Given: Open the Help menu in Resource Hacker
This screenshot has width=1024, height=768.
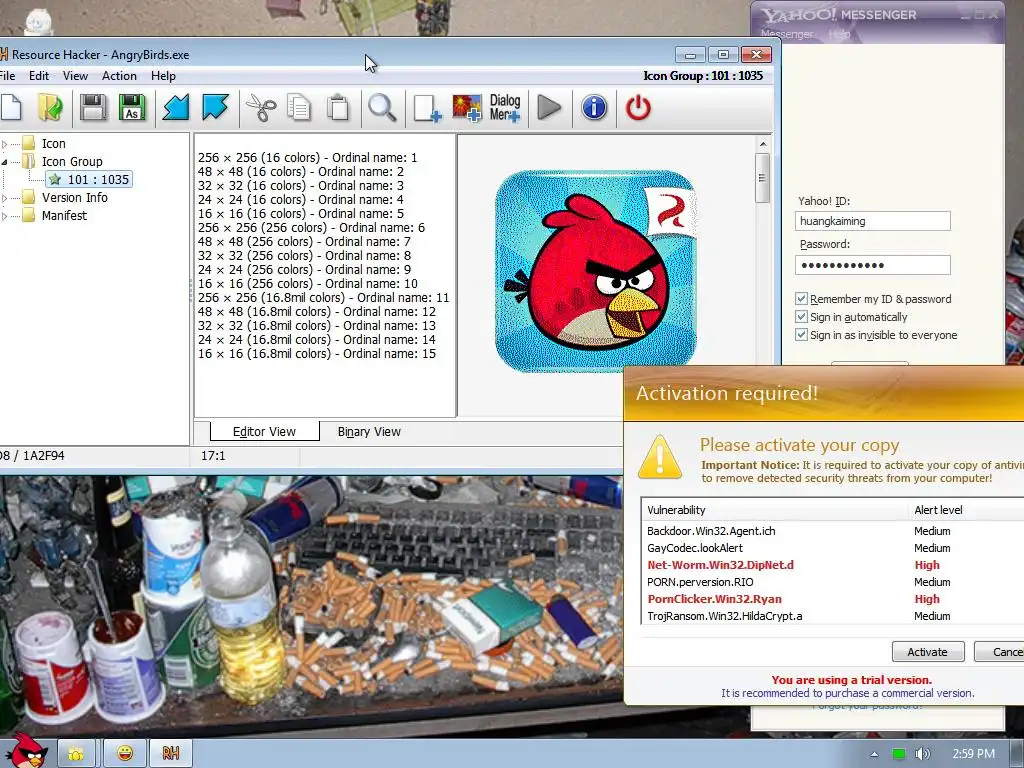Looking at the screenshot, I should click(163, 76).
